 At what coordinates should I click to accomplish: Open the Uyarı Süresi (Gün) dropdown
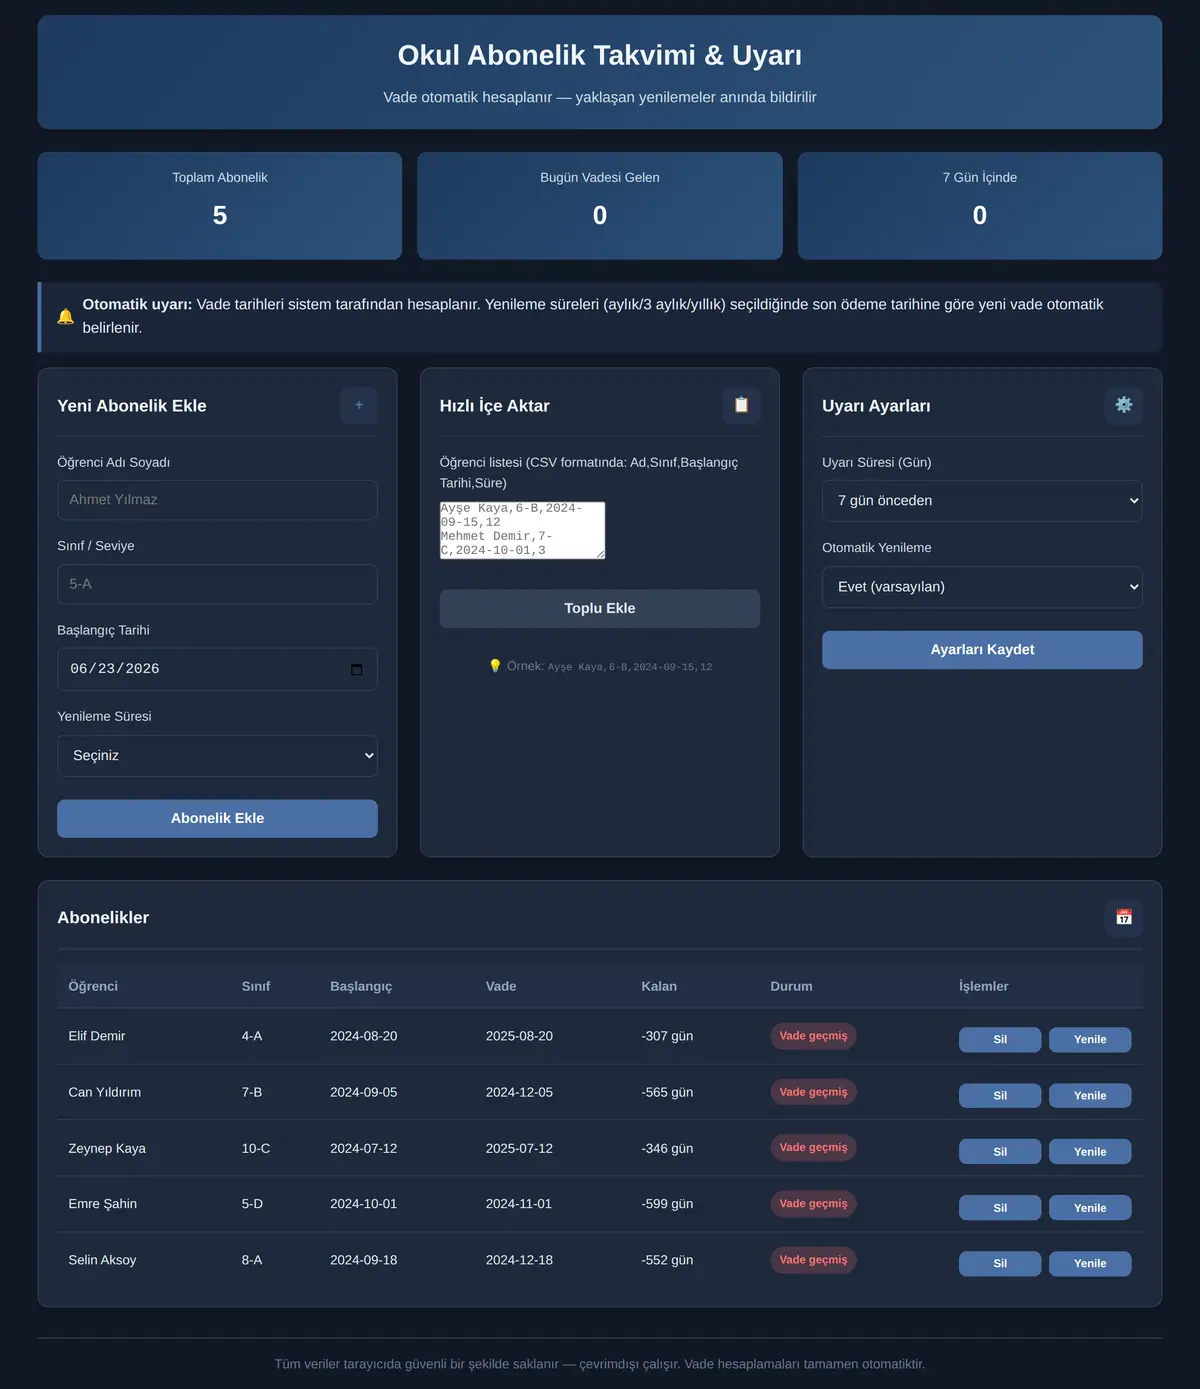point(982,501)
